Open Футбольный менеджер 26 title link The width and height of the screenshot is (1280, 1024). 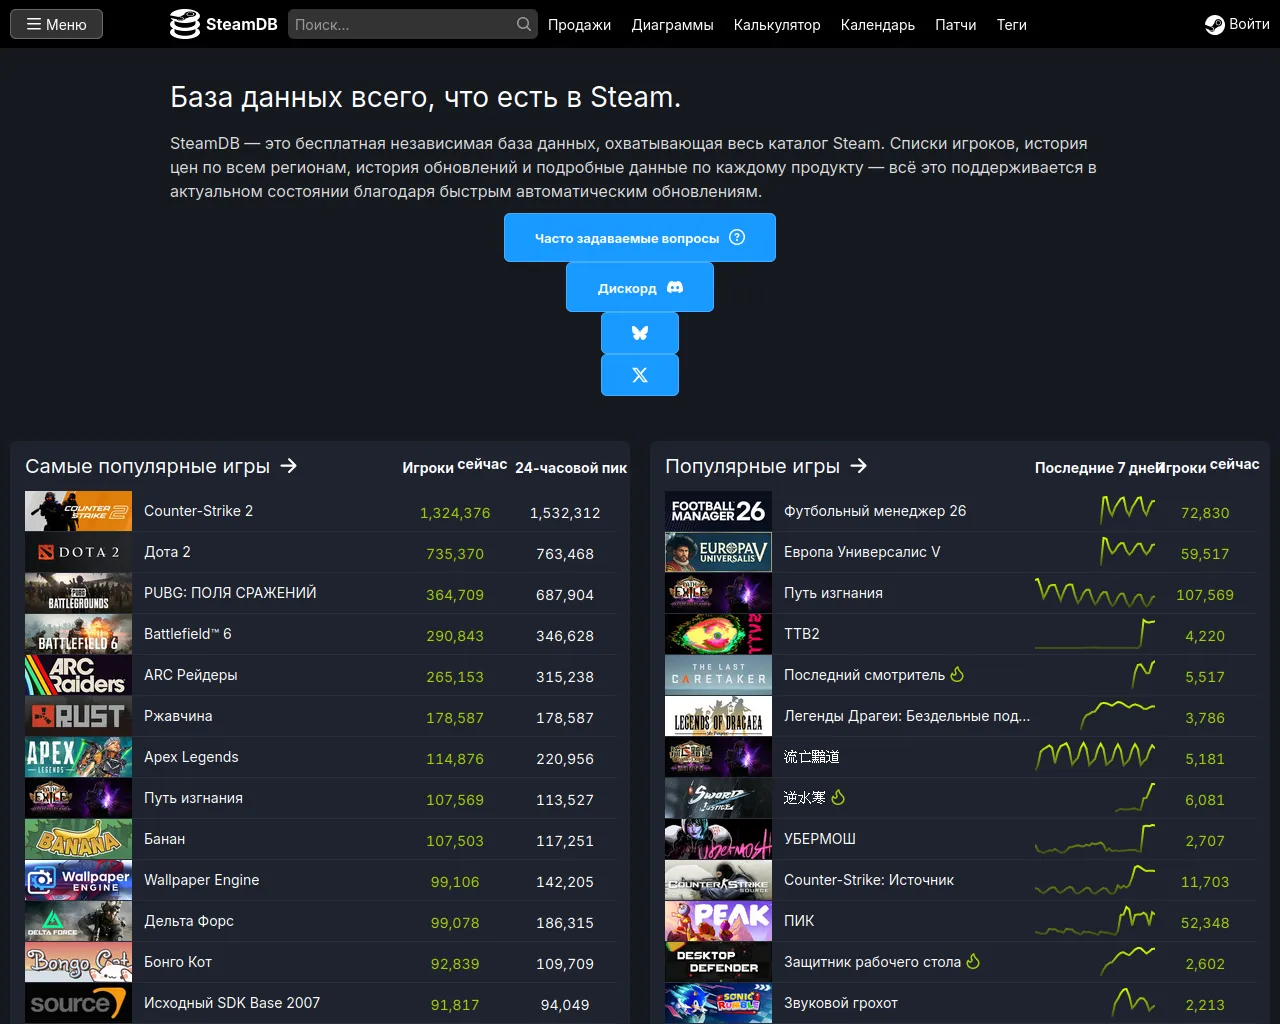(x=875, y=511)
